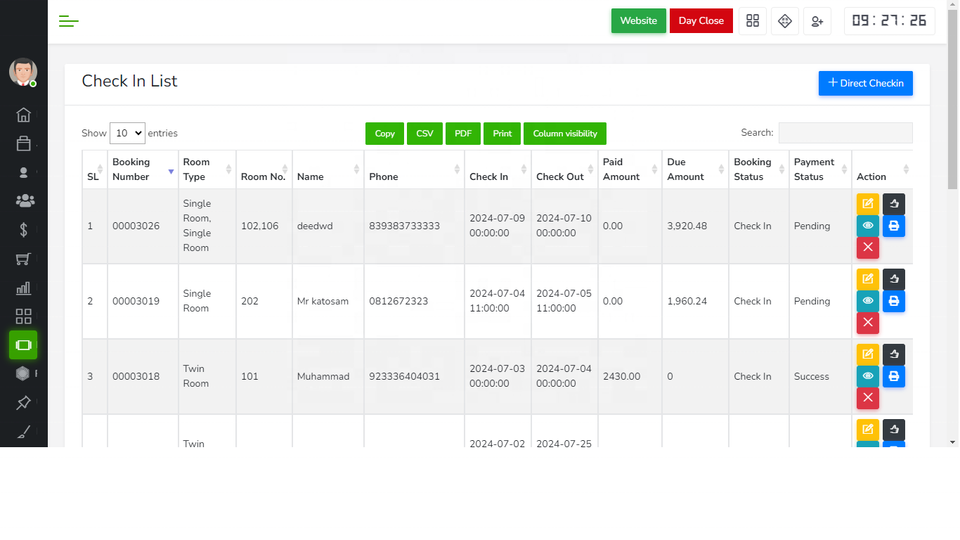Click the Direct Checkin button
Viewport: 960px width, 540px height.
point(865,83)
